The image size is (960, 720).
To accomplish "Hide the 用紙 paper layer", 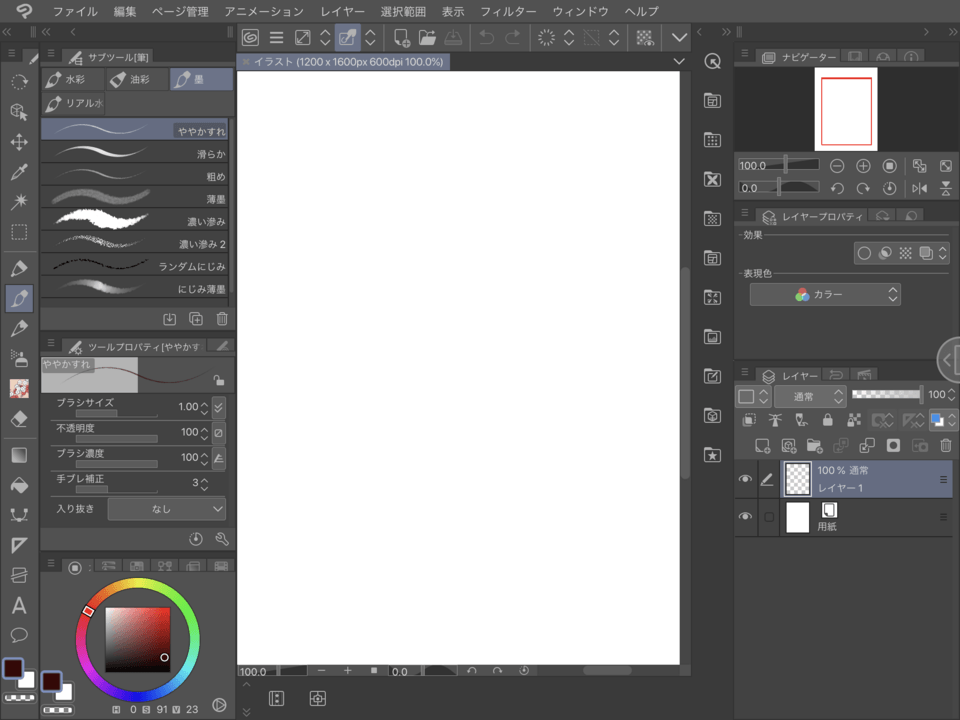I will click(x=745, y=517).
